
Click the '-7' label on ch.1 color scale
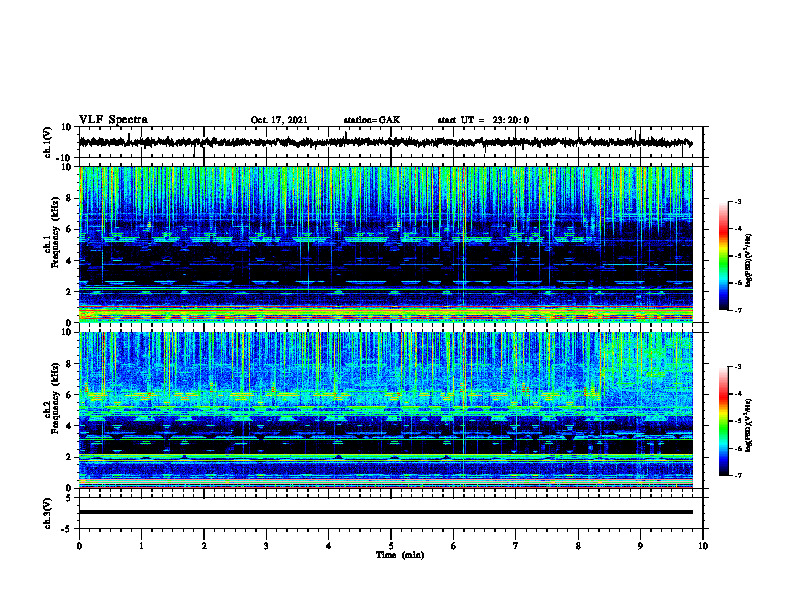click(x=738, y=310)
